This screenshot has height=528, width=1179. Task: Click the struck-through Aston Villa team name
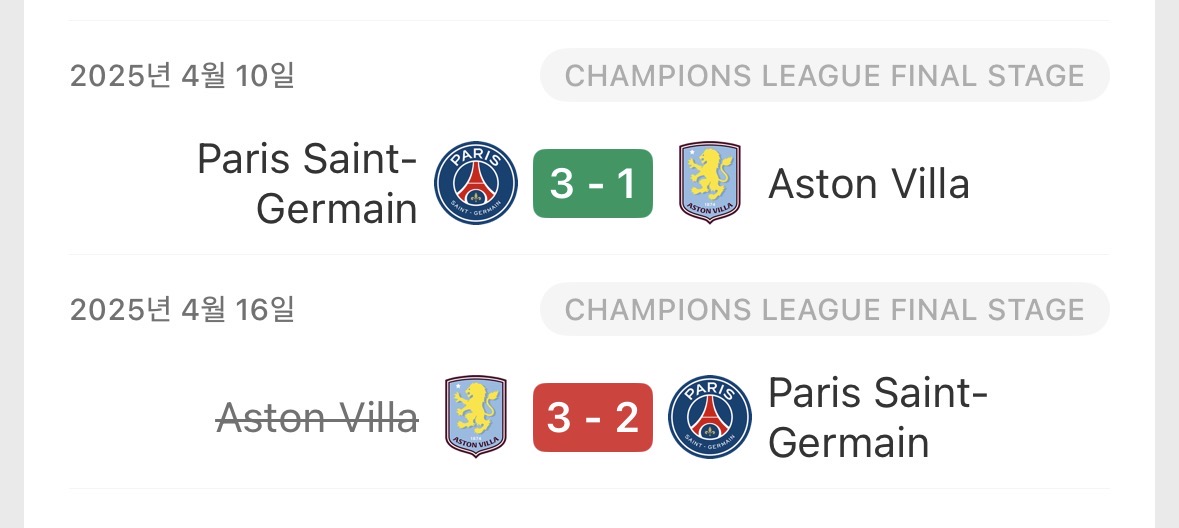[x=317, y=418]
